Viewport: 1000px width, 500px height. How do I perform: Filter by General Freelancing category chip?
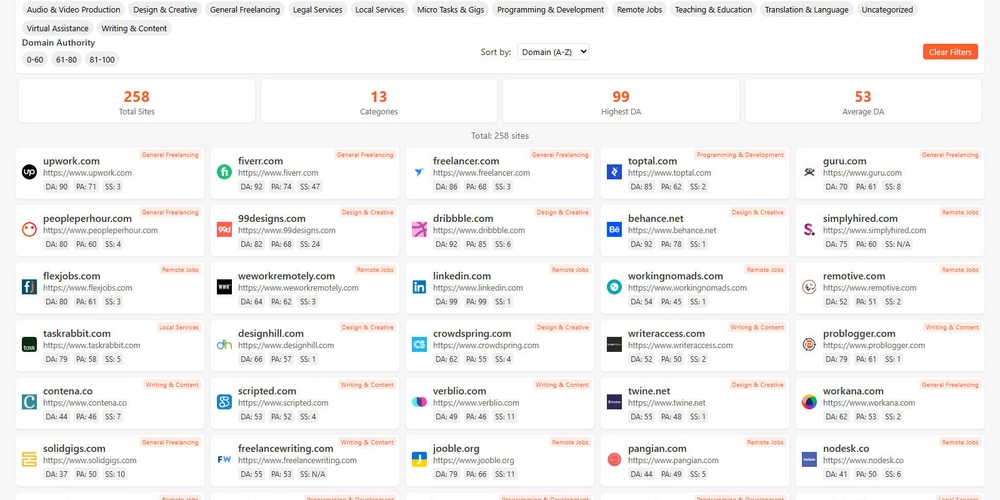pos(245,10)
